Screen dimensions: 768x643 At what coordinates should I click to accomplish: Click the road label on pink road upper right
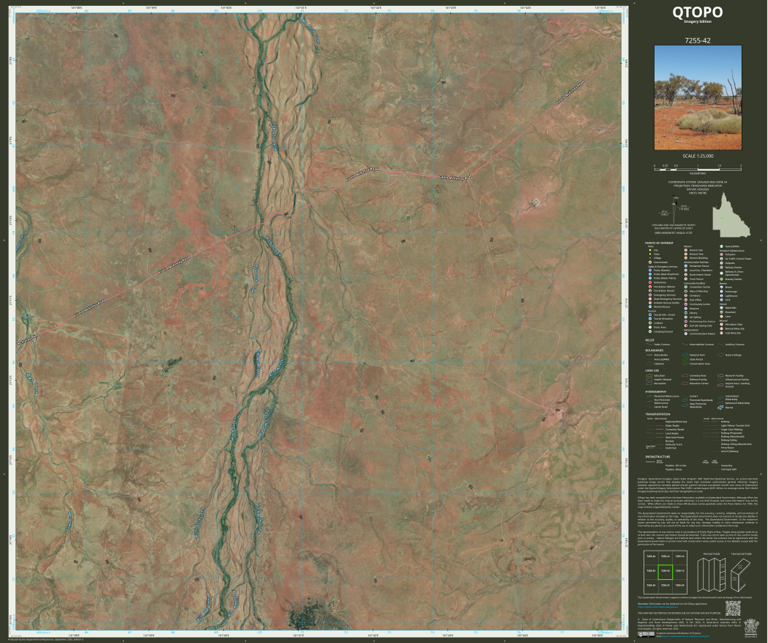point(571,92)
